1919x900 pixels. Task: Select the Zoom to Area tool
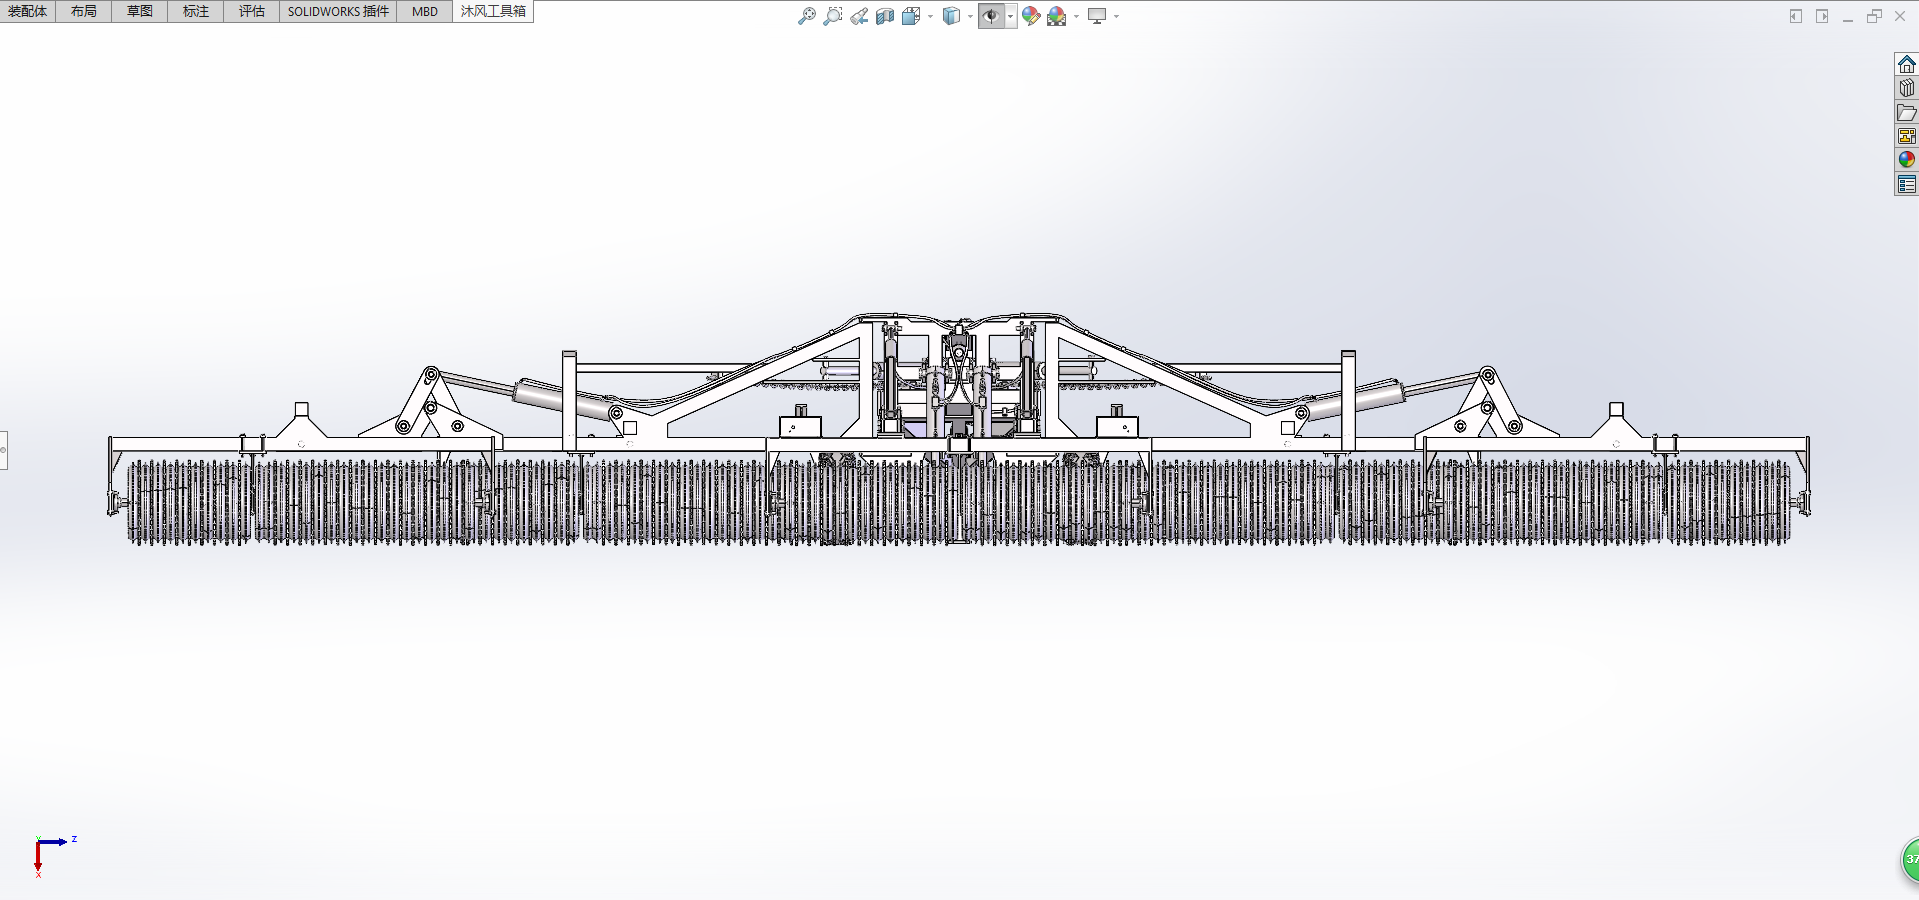pyautogui.click(x=832, y=16)
